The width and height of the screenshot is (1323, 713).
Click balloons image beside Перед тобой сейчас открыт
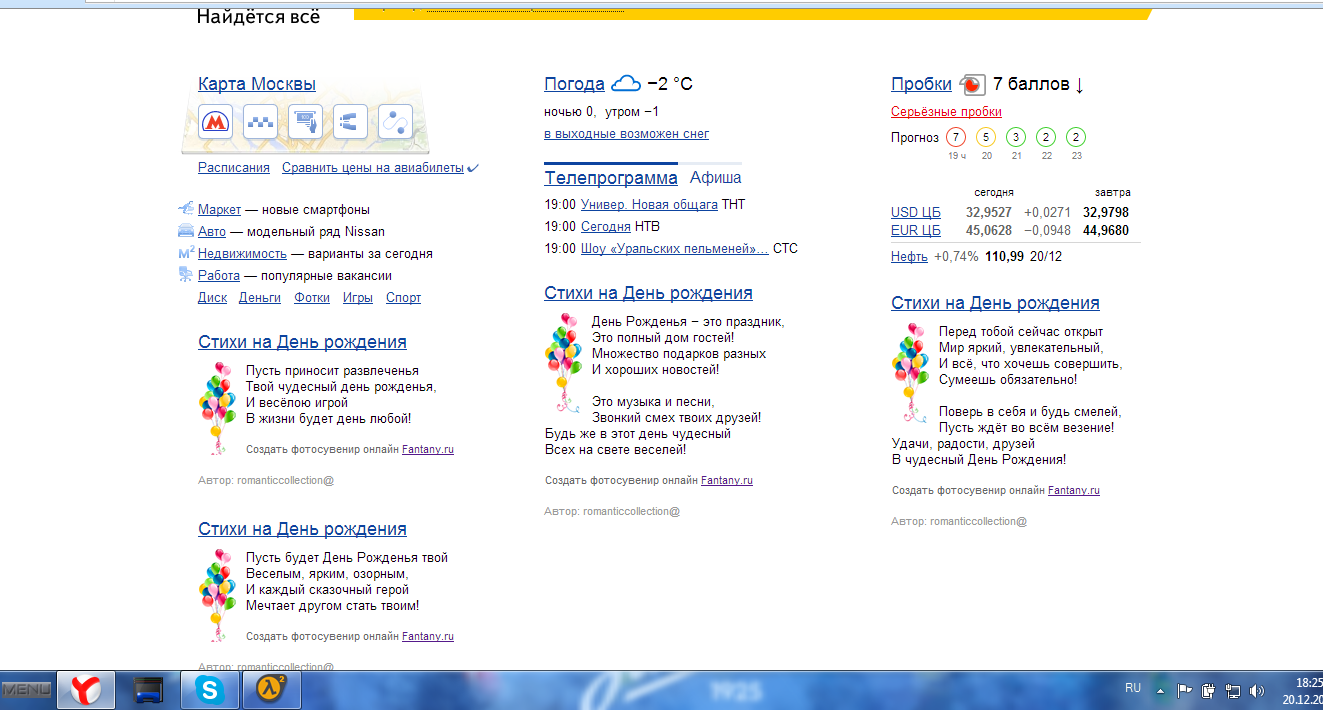(x=909, y=373)
